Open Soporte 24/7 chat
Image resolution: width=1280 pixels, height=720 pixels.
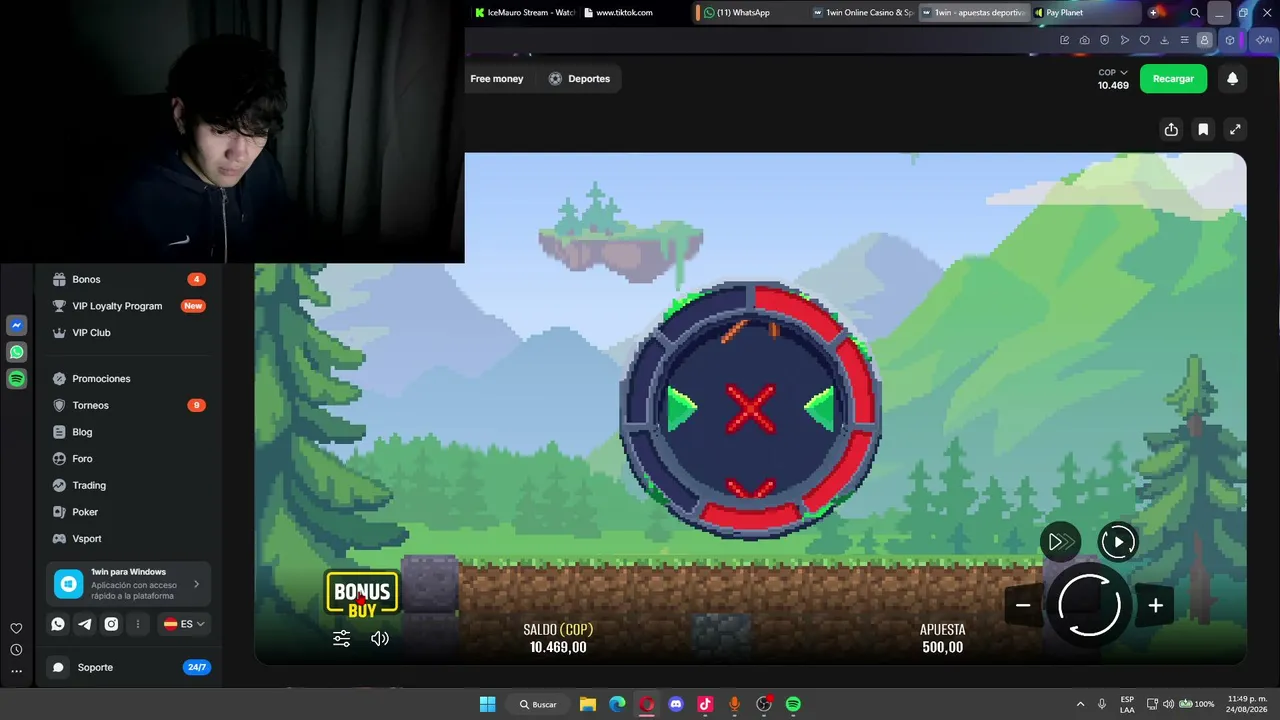pyautogui.click(x=128, y=667)
